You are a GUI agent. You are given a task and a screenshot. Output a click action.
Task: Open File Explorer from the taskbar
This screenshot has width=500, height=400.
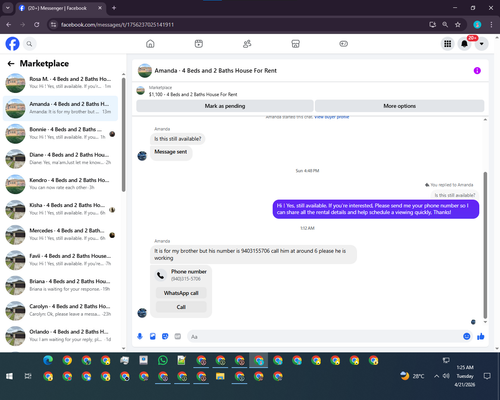pos(220,376)
